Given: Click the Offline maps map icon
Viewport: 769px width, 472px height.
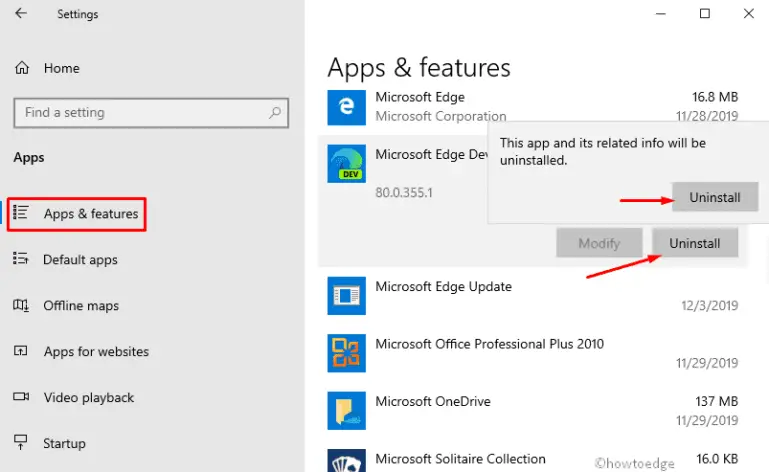Looking at the screenshot, I should click(x=21, y=305).
